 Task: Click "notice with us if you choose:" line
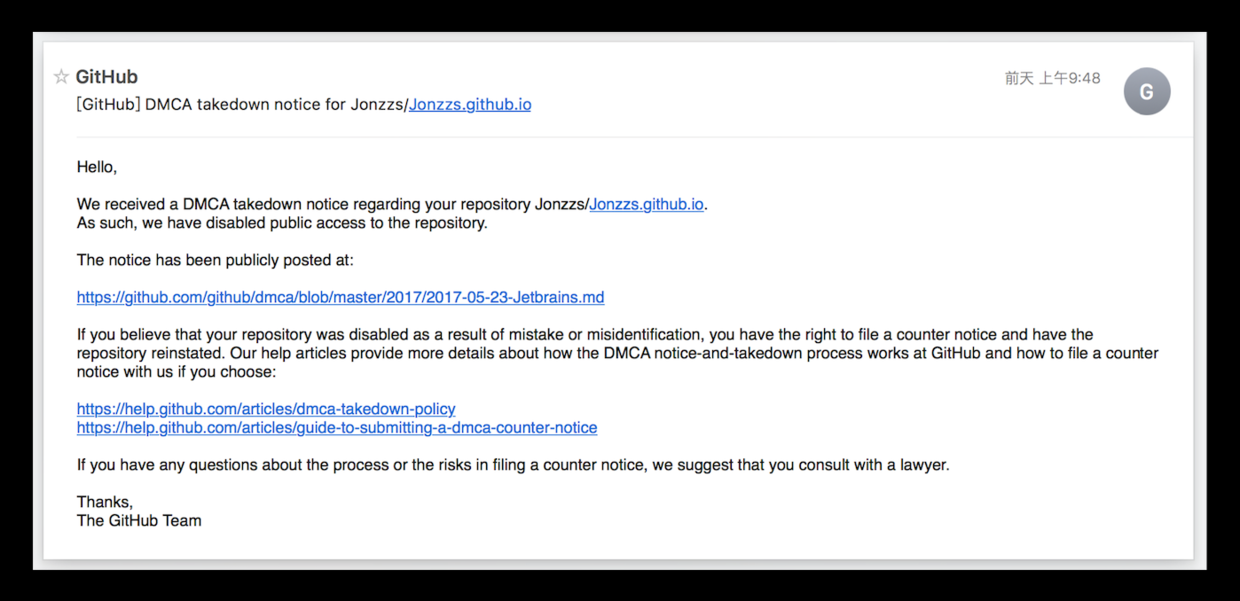point(176,372)
